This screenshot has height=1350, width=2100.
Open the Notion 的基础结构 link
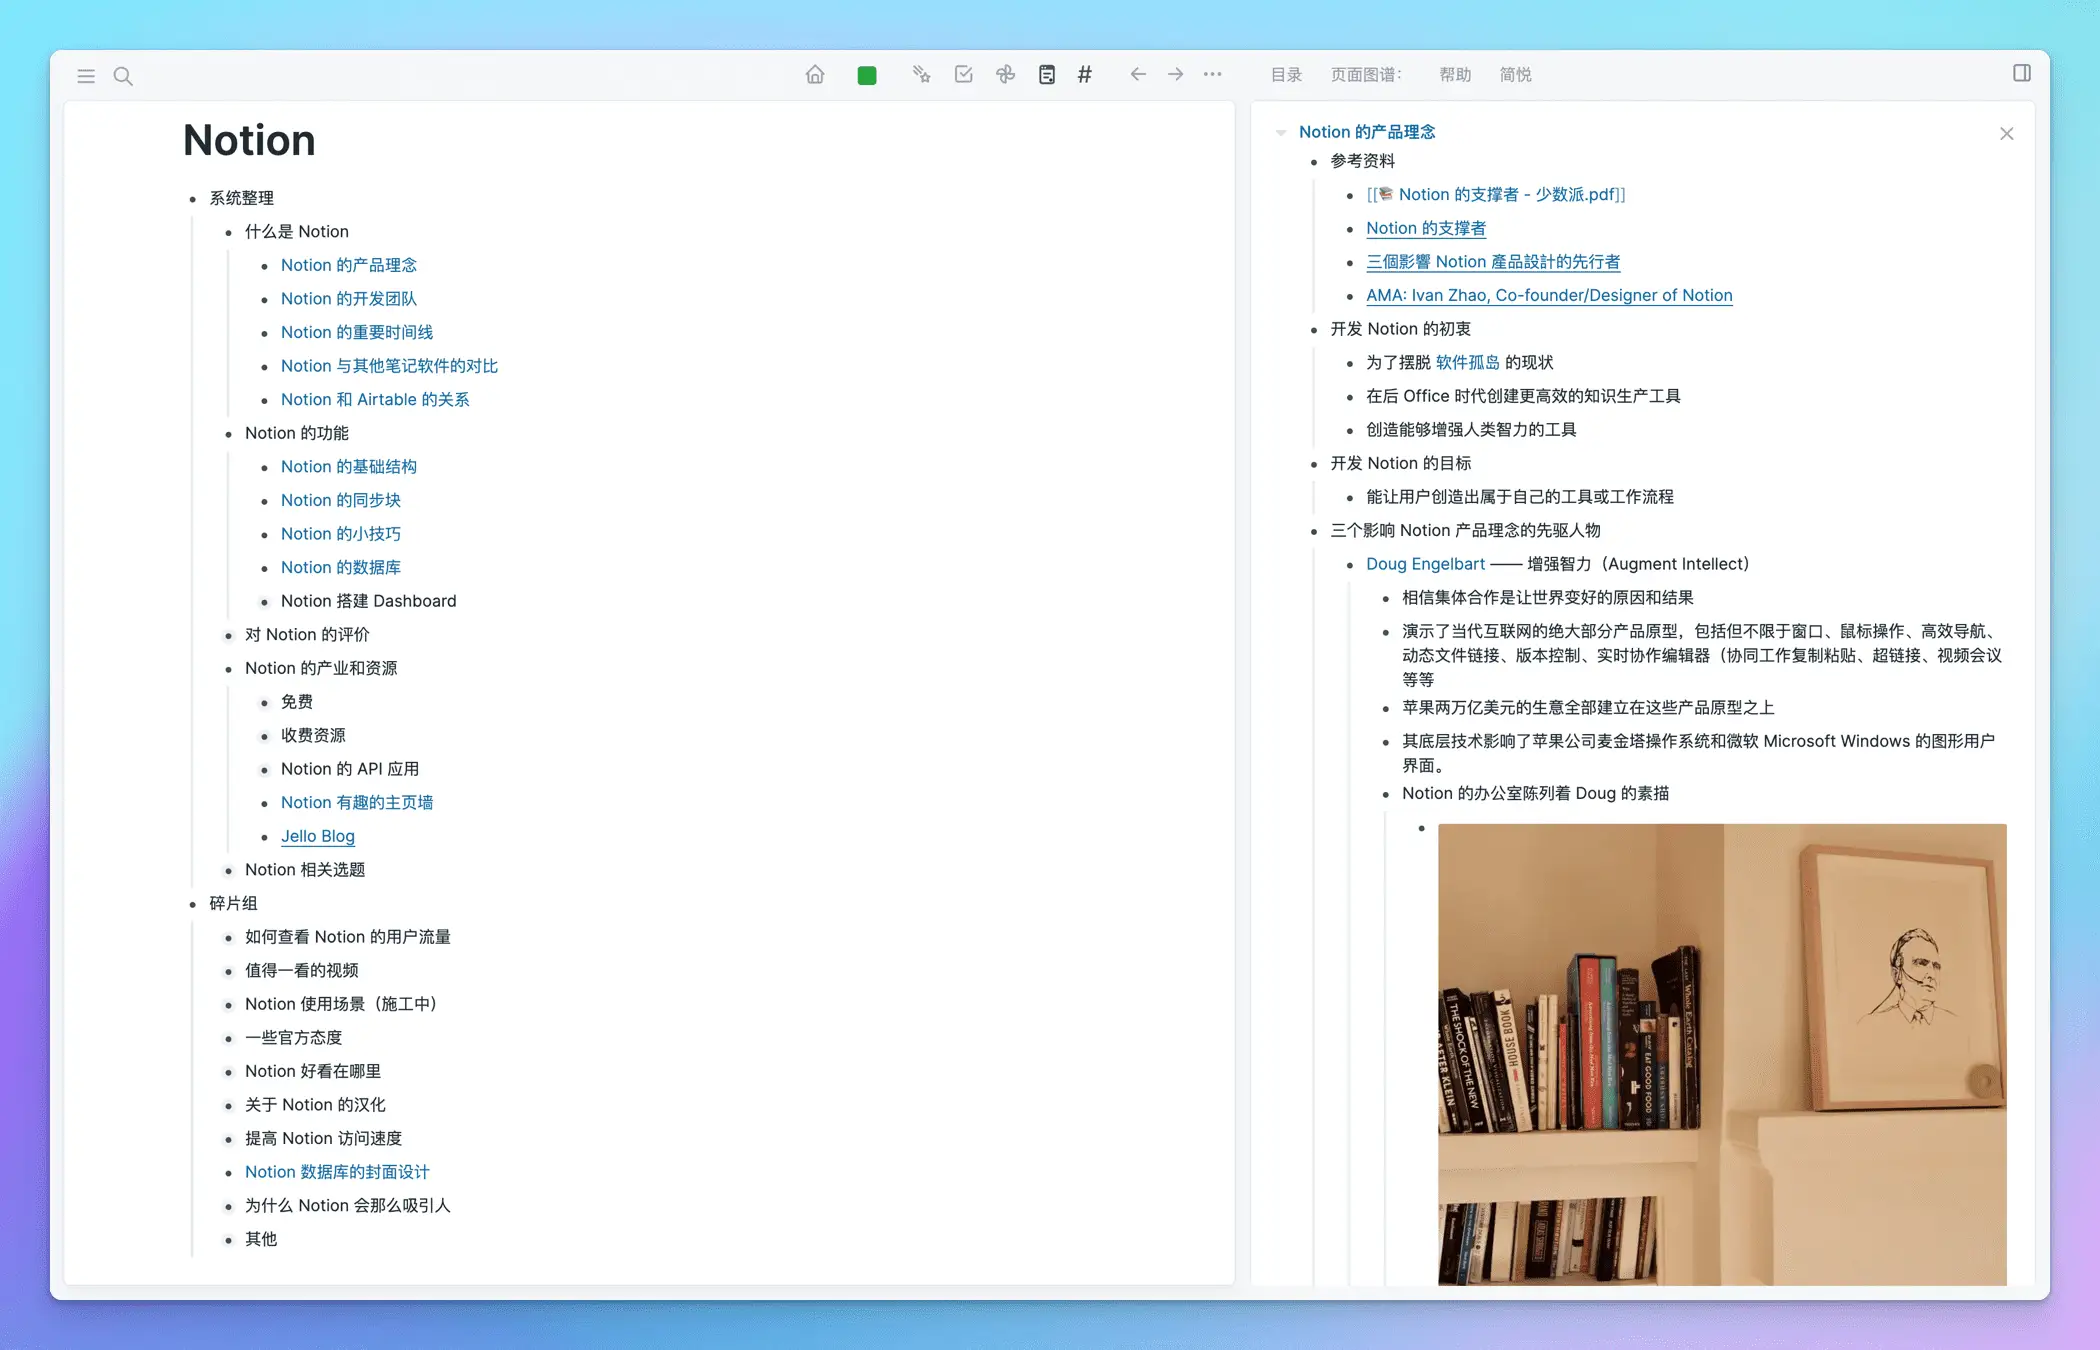(349, 467)
